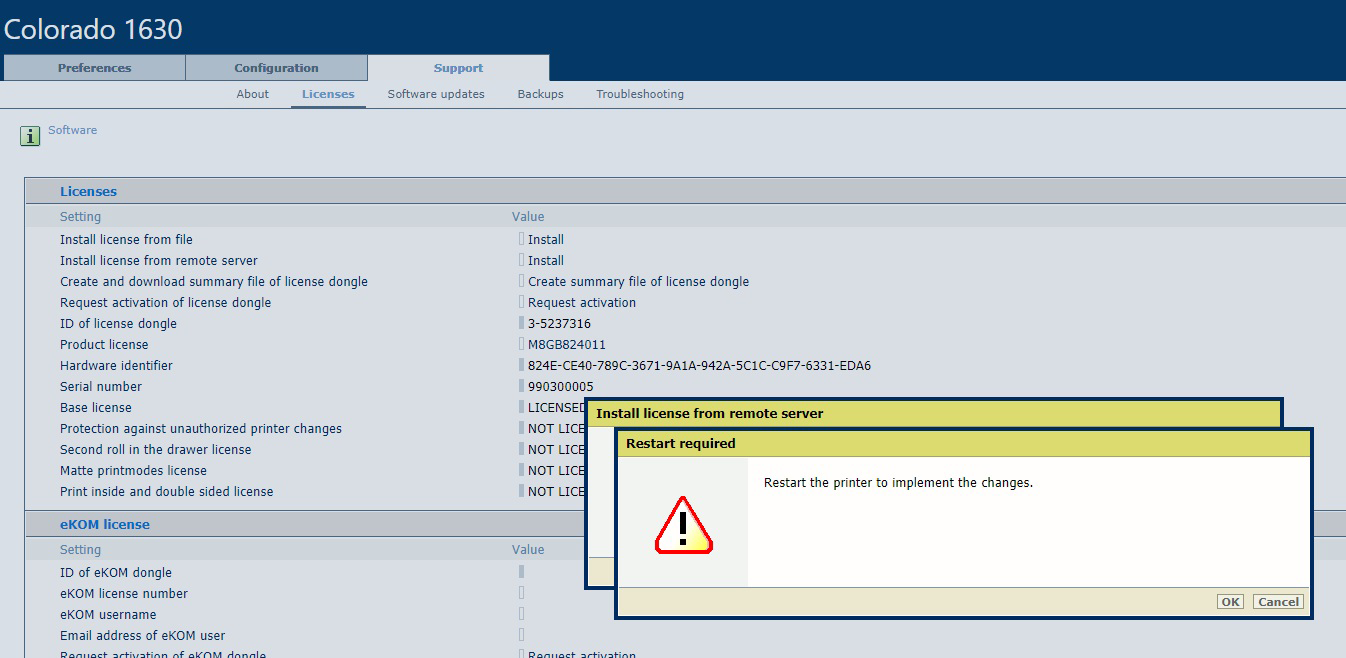Click the eKOM username value field
The image size is (1346, 658).
coord(521,614)
